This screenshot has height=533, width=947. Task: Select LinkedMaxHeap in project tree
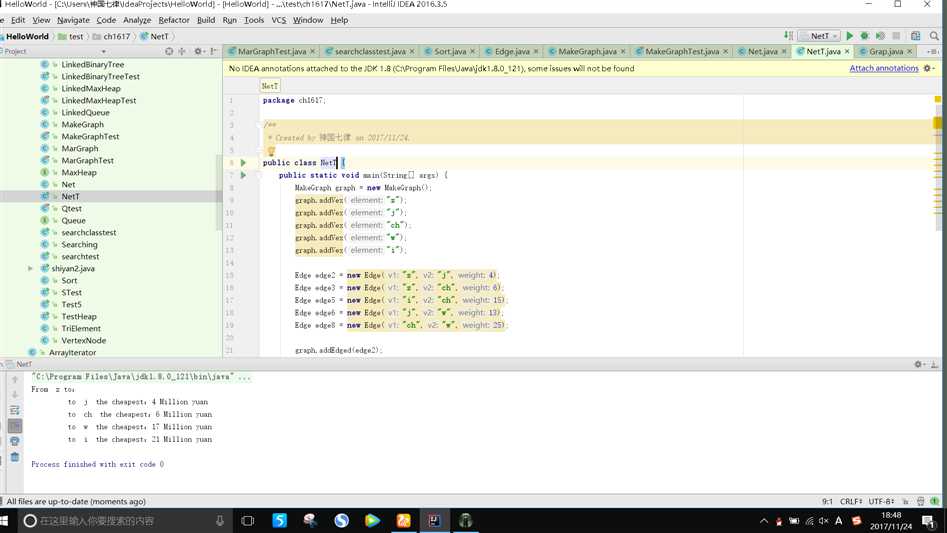tap(91, 89)
